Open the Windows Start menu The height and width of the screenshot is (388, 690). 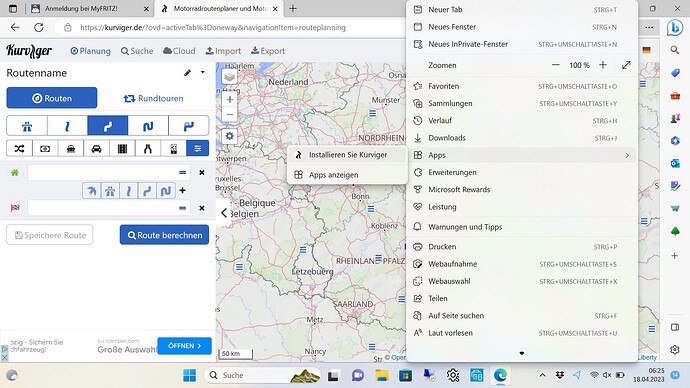point(190,375)
